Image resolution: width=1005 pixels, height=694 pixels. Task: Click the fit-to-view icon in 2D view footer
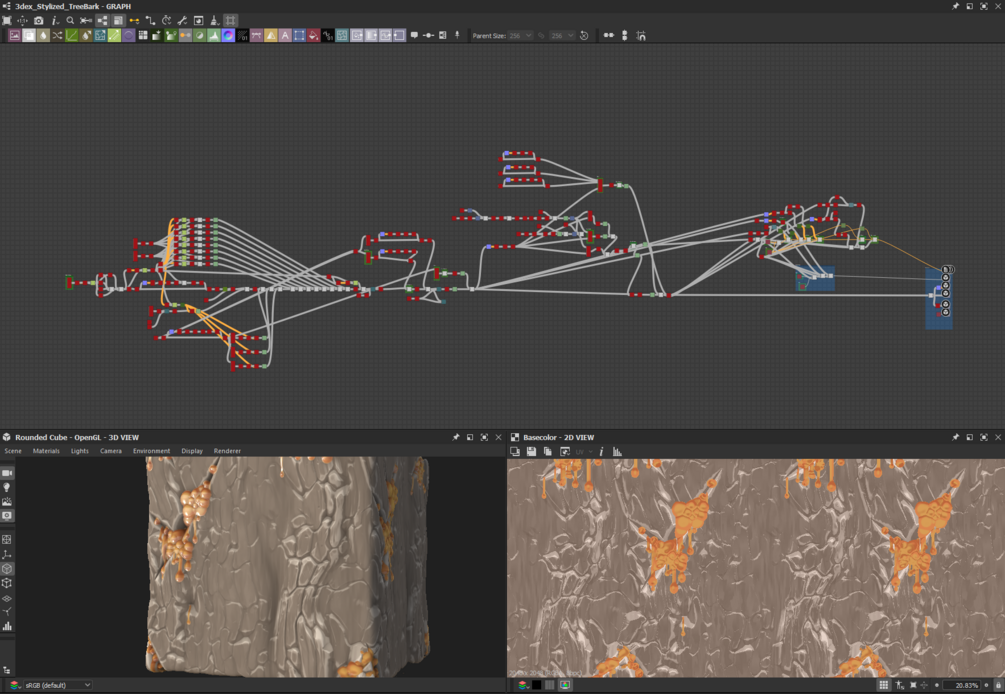click(x=913, y=685)
